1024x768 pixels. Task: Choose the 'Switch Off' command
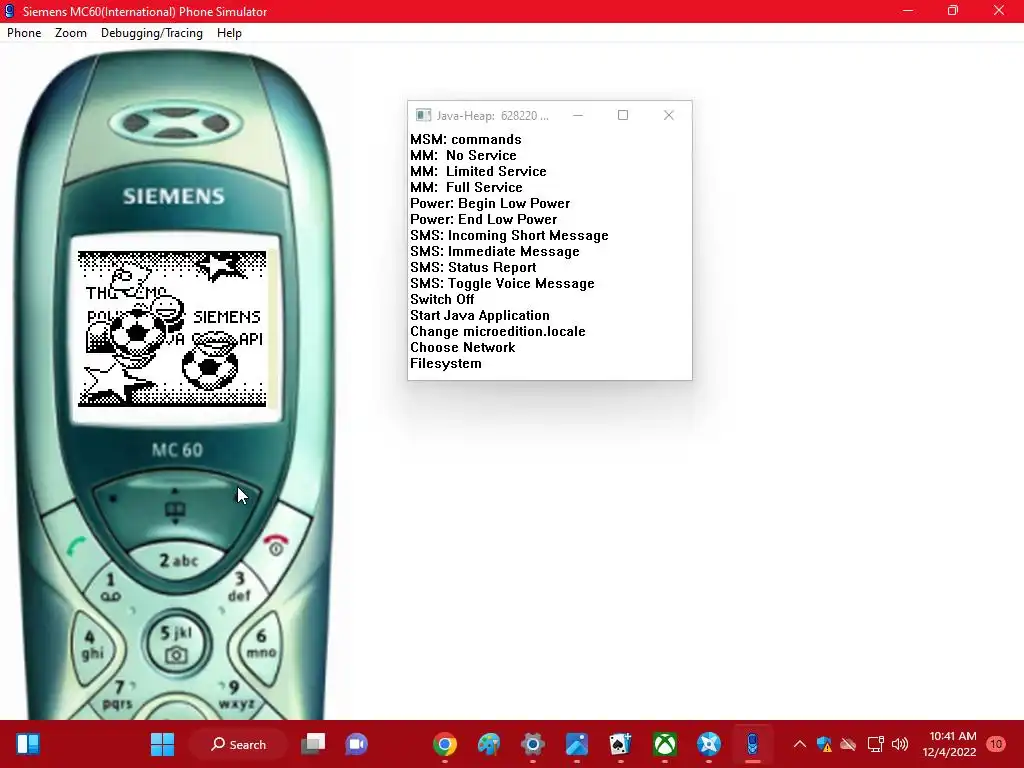tap(442, 299)
